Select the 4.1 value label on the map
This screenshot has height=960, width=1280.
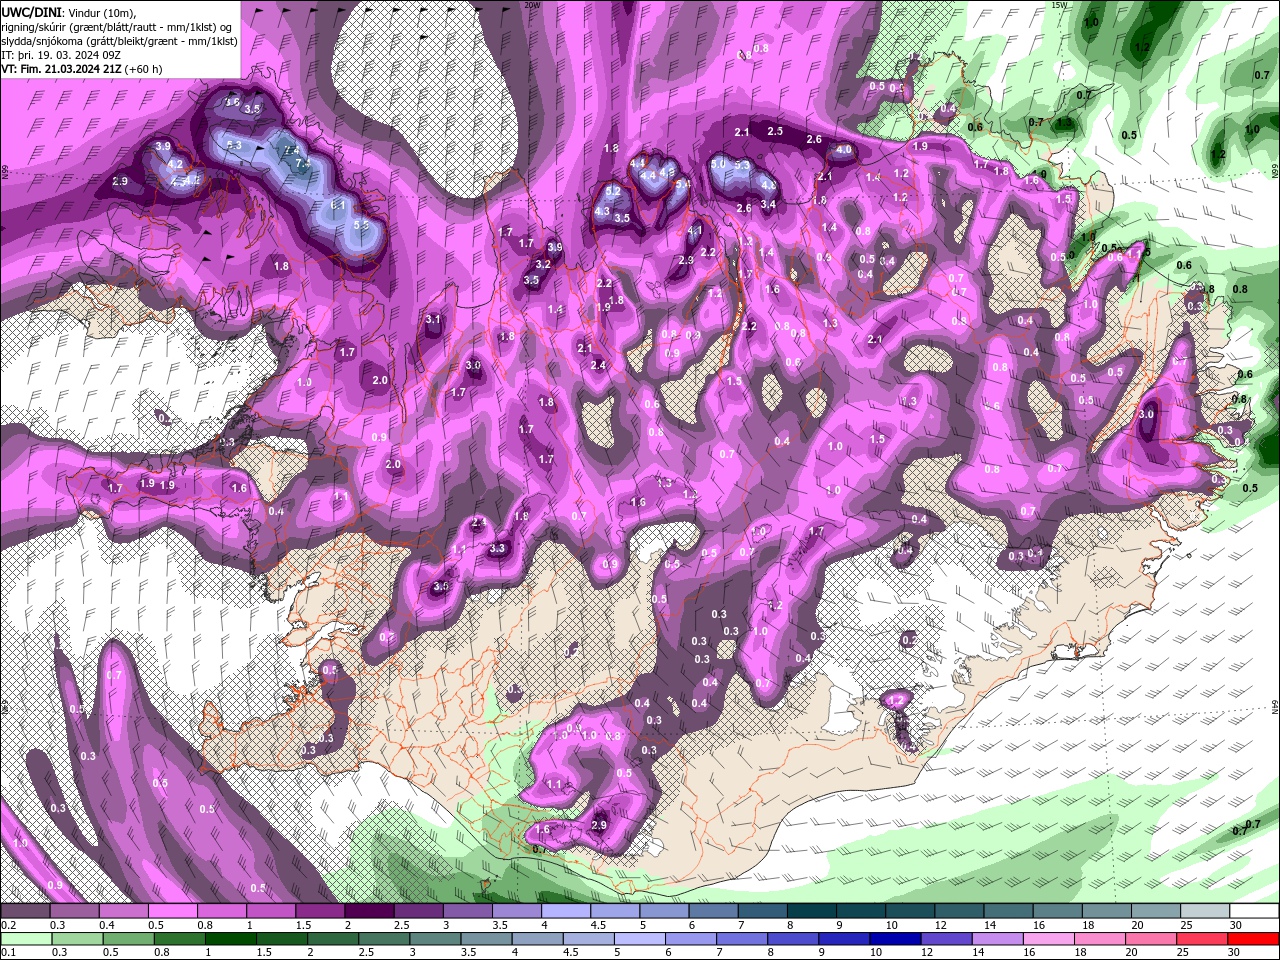click(695, 231)
